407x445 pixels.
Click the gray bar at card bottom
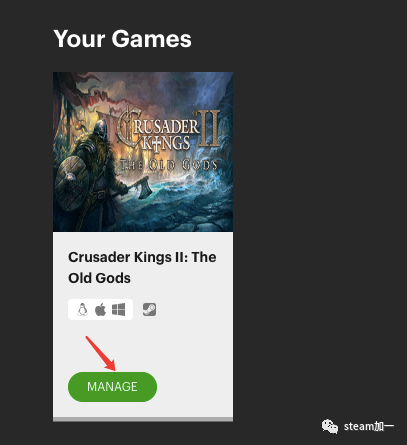point(143,419)
